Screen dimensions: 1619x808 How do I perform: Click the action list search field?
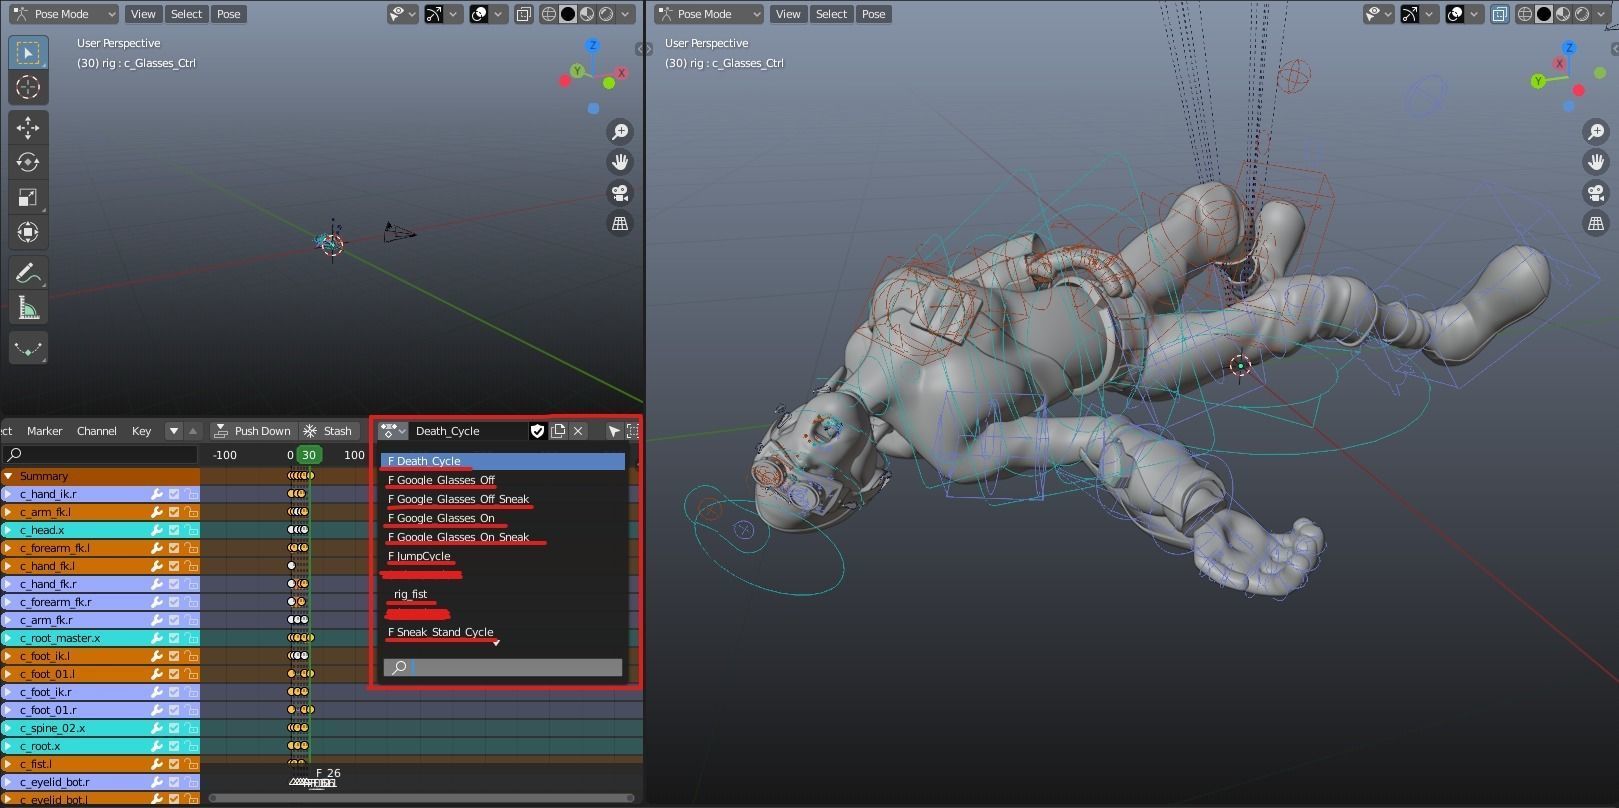(503, 667)
